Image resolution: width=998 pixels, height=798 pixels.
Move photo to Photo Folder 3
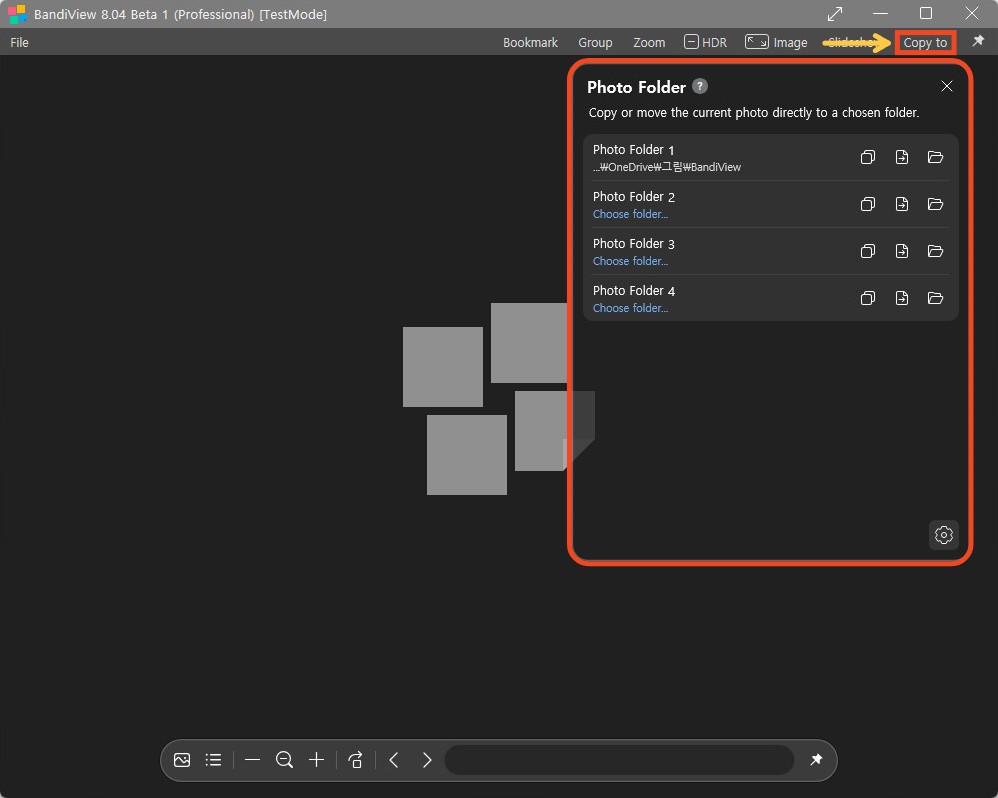click(x=902, y=251)
